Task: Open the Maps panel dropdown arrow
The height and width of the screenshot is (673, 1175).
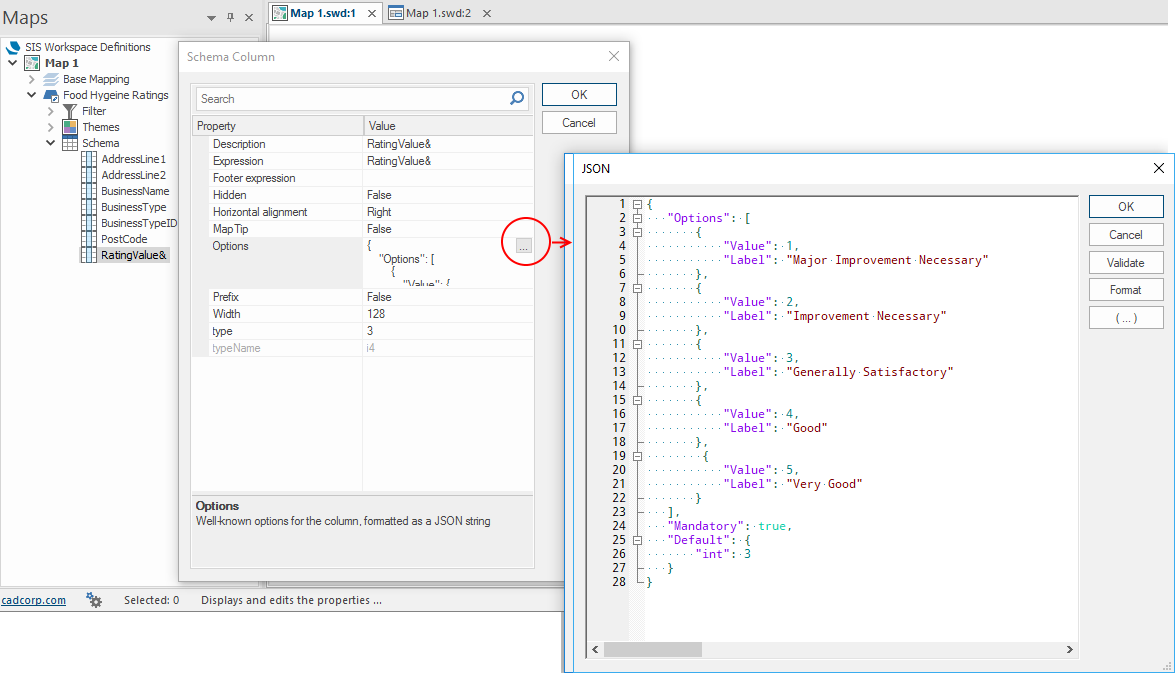Action: click(211, 18)
